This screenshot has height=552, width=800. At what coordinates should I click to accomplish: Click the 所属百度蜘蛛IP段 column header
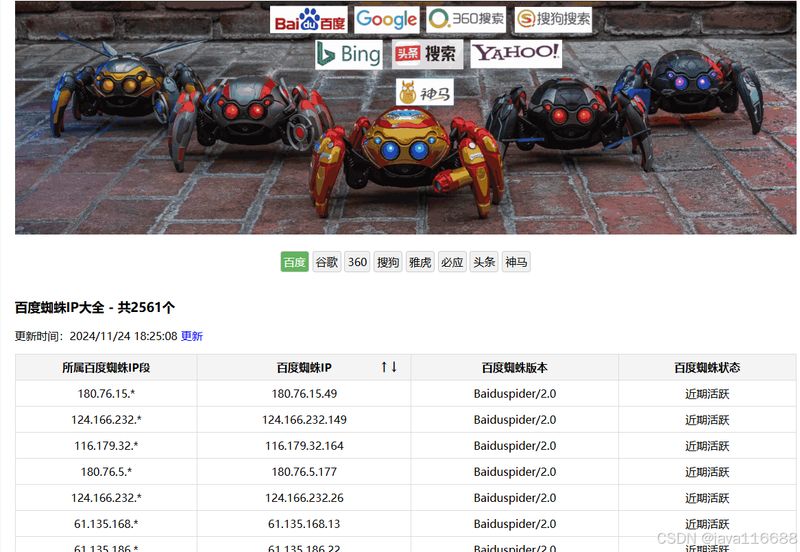pyautogui.click(x=106, y=367)
